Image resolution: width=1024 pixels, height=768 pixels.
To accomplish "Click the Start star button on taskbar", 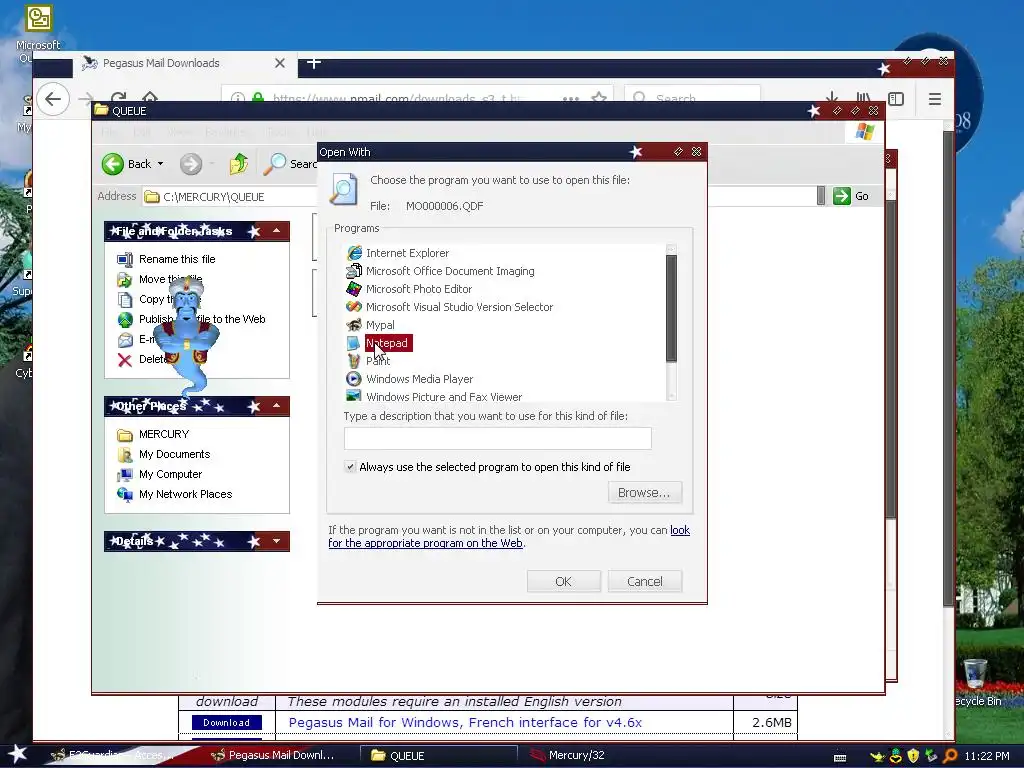I will 17,755.
